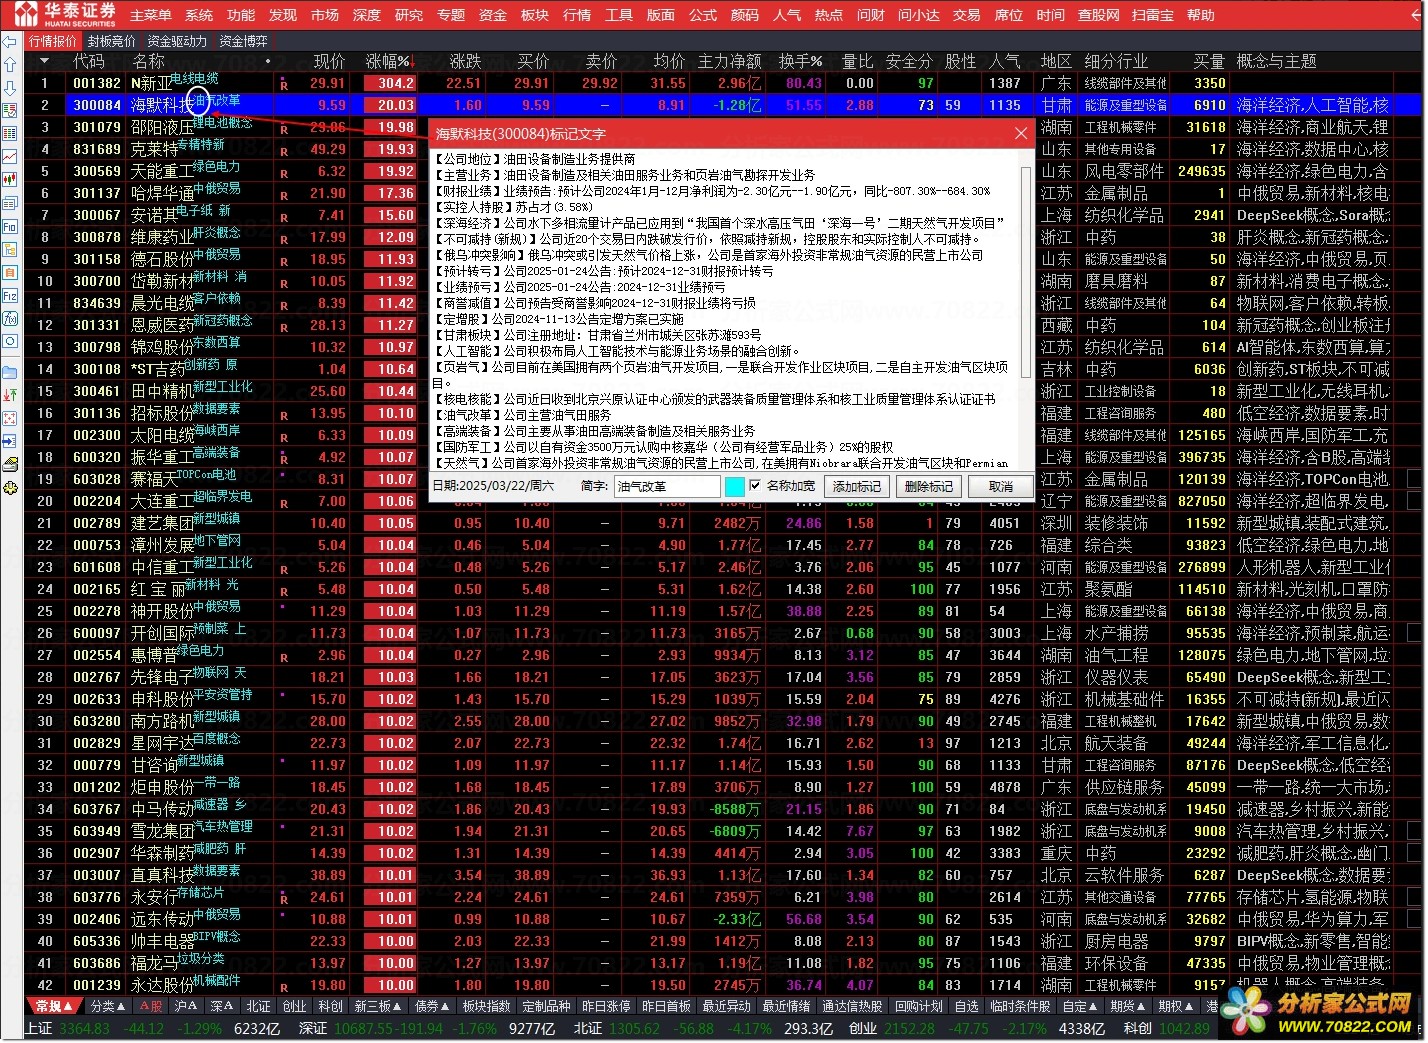Image resolution: width=1428 pixels, height=1043 pixels.
Task: Open the blue folder sidebar icon
Action: tap(10, 372)
